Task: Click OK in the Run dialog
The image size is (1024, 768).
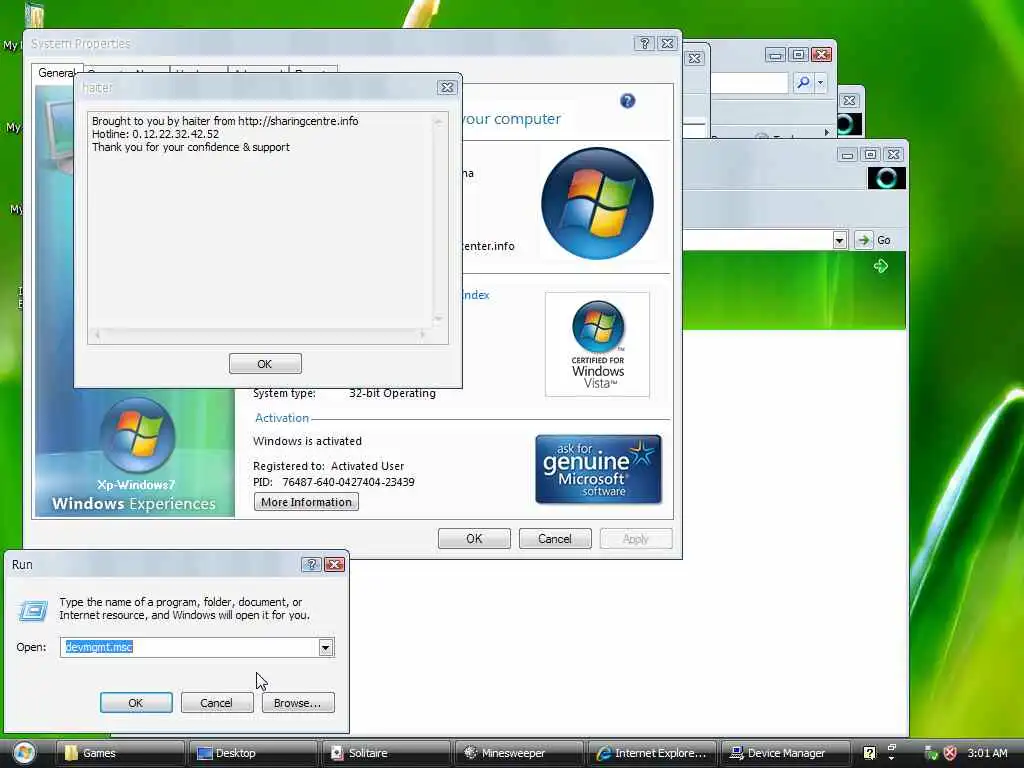Action: point(136,703)
